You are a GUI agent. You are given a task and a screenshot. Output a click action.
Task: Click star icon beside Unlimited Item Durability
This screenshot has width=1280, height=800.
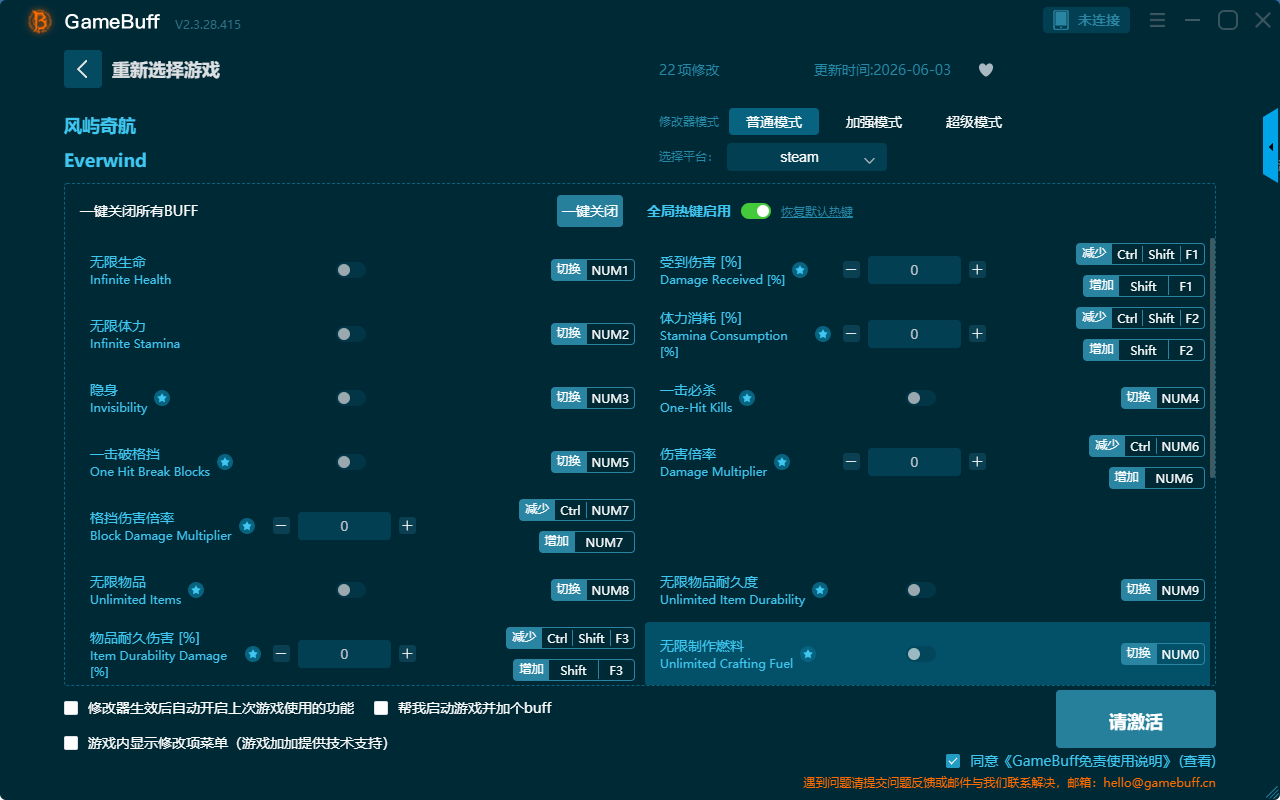820,590
